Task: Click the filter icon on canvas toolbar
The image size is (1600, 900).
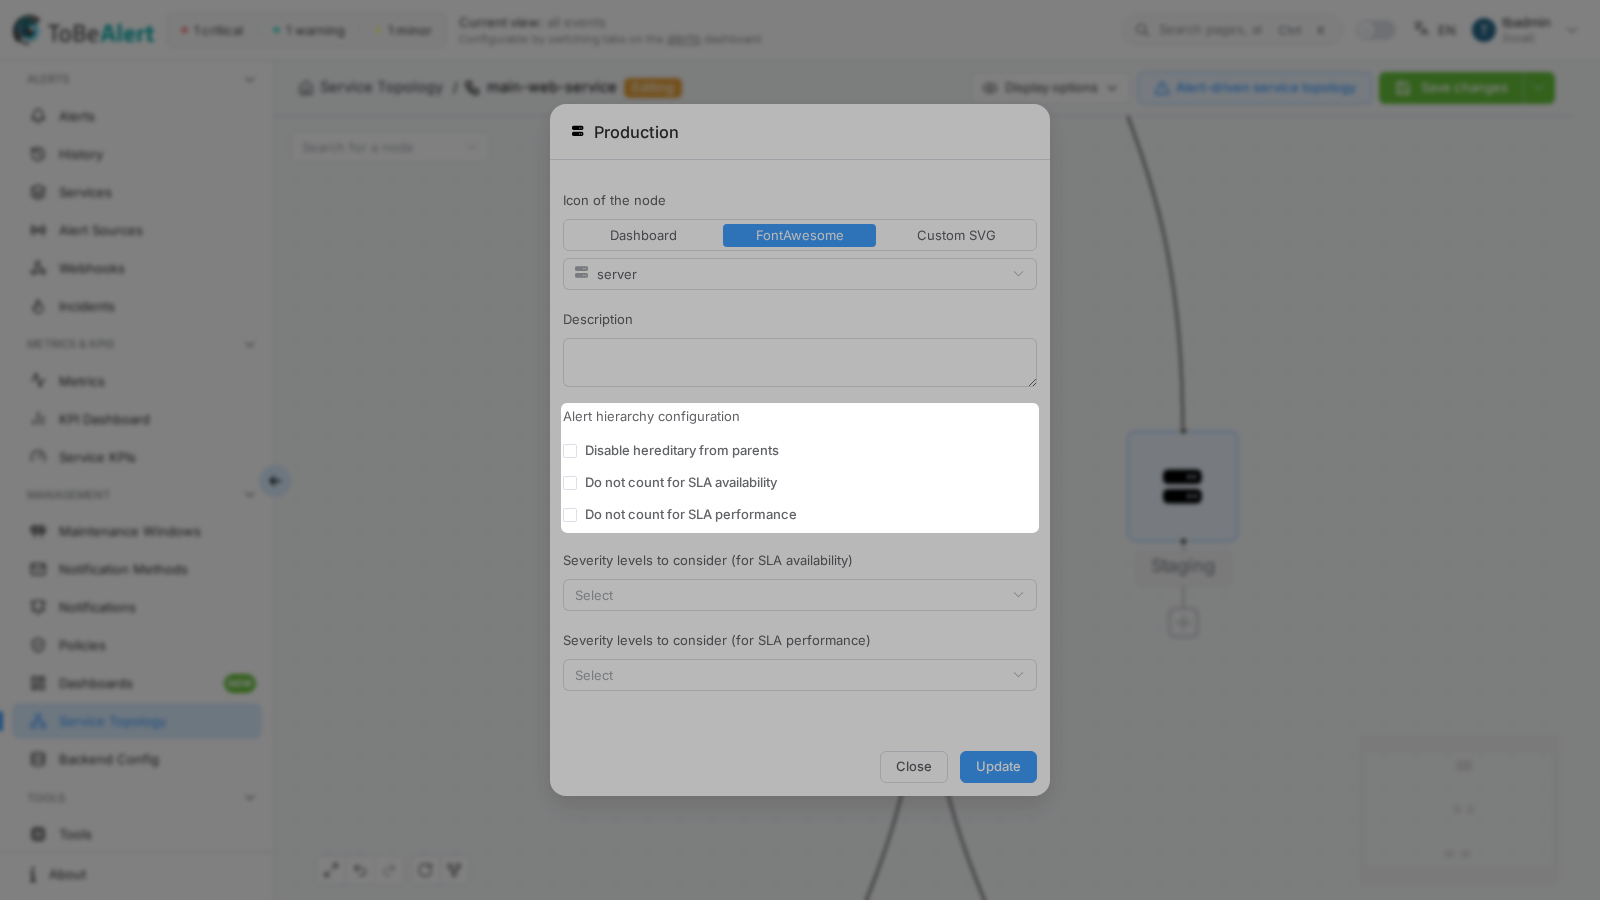Action: click(454, 870)
